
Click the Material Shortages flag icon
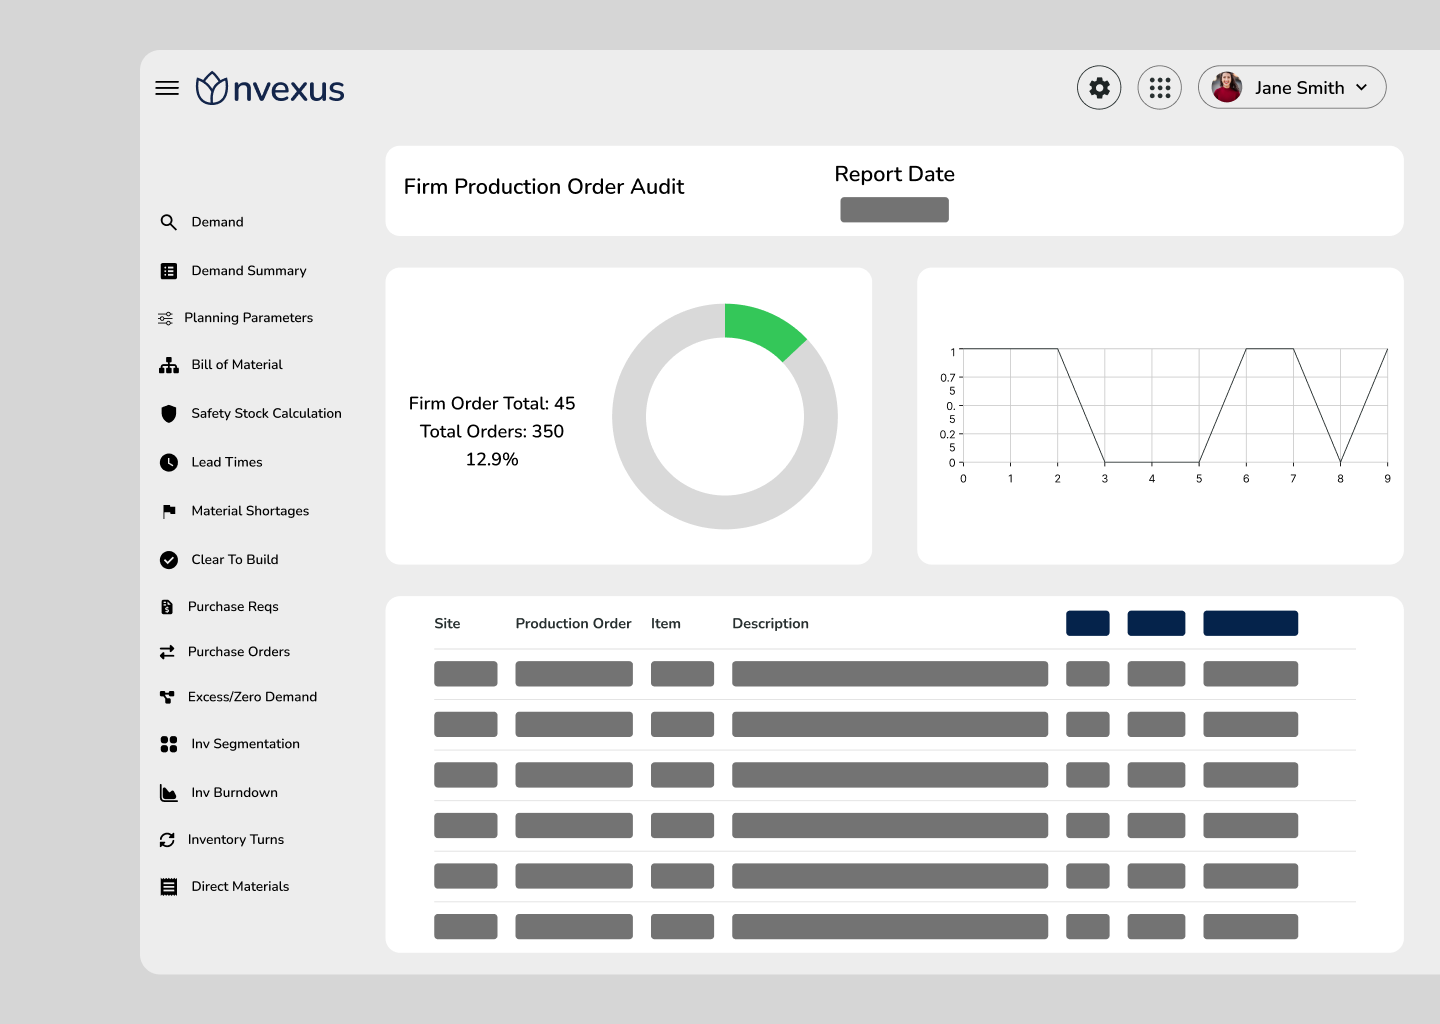[169, 511]
